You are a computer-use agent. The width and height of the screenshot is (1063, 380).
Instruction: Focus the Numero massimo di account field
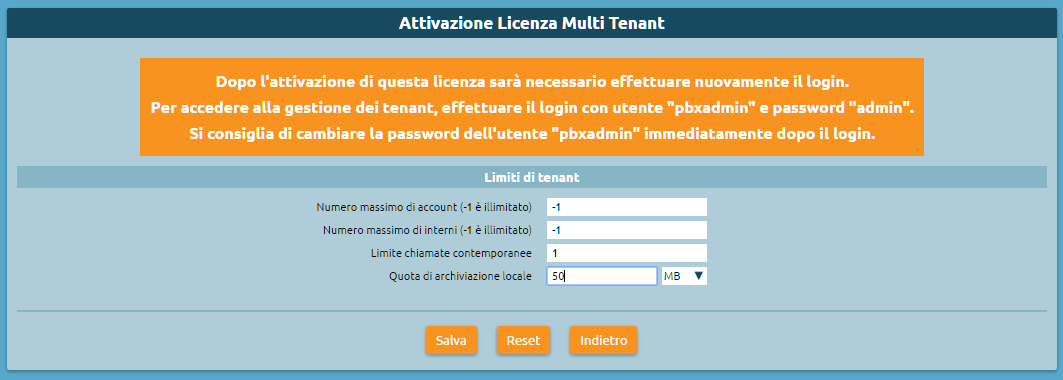pyautogui.click(x=626, y=207)
